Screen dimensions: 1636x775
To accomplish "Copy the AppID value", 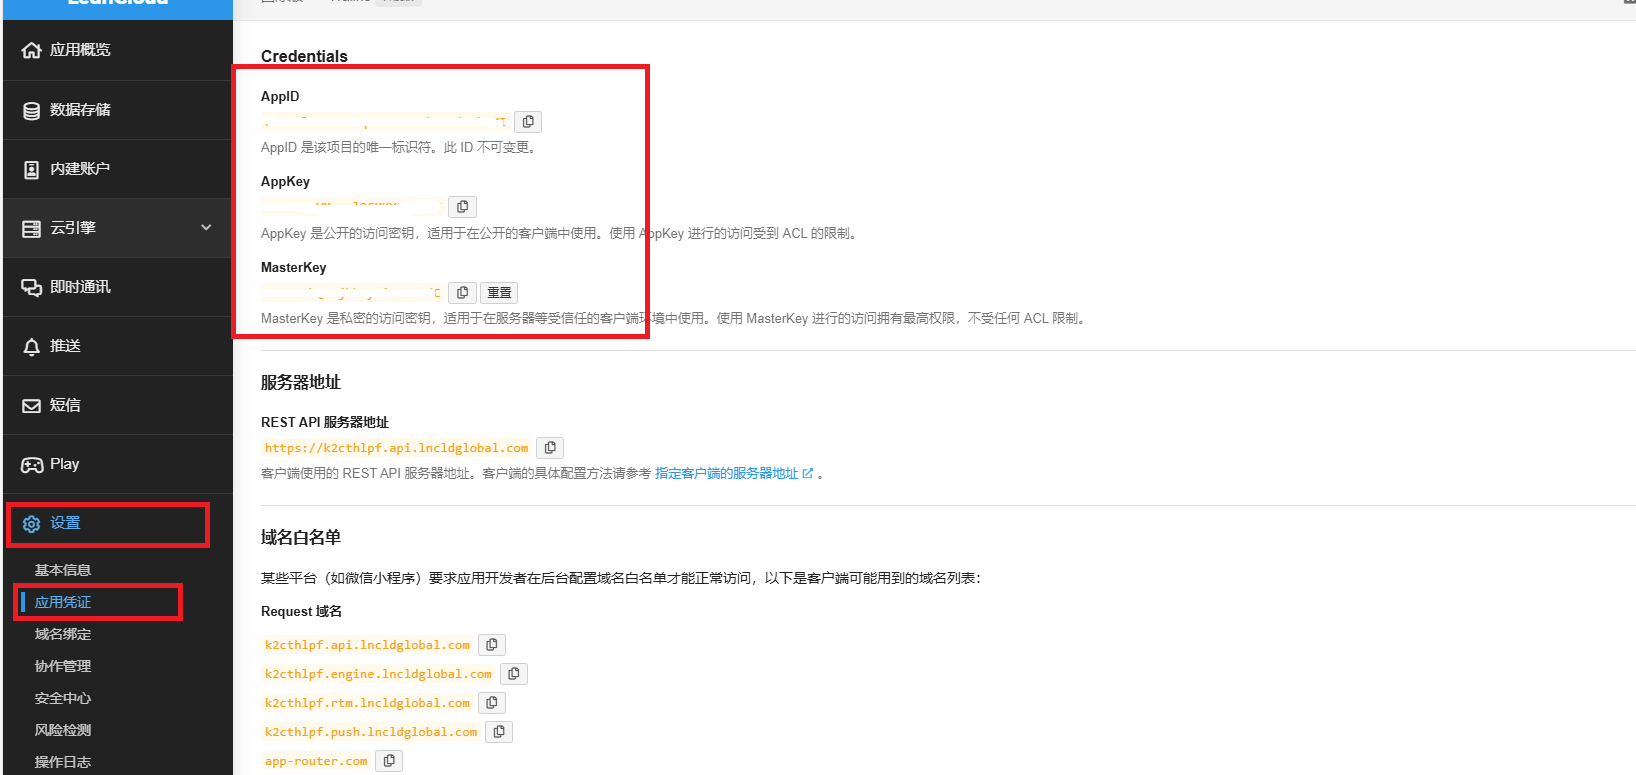I will click(x=528, y=122).
